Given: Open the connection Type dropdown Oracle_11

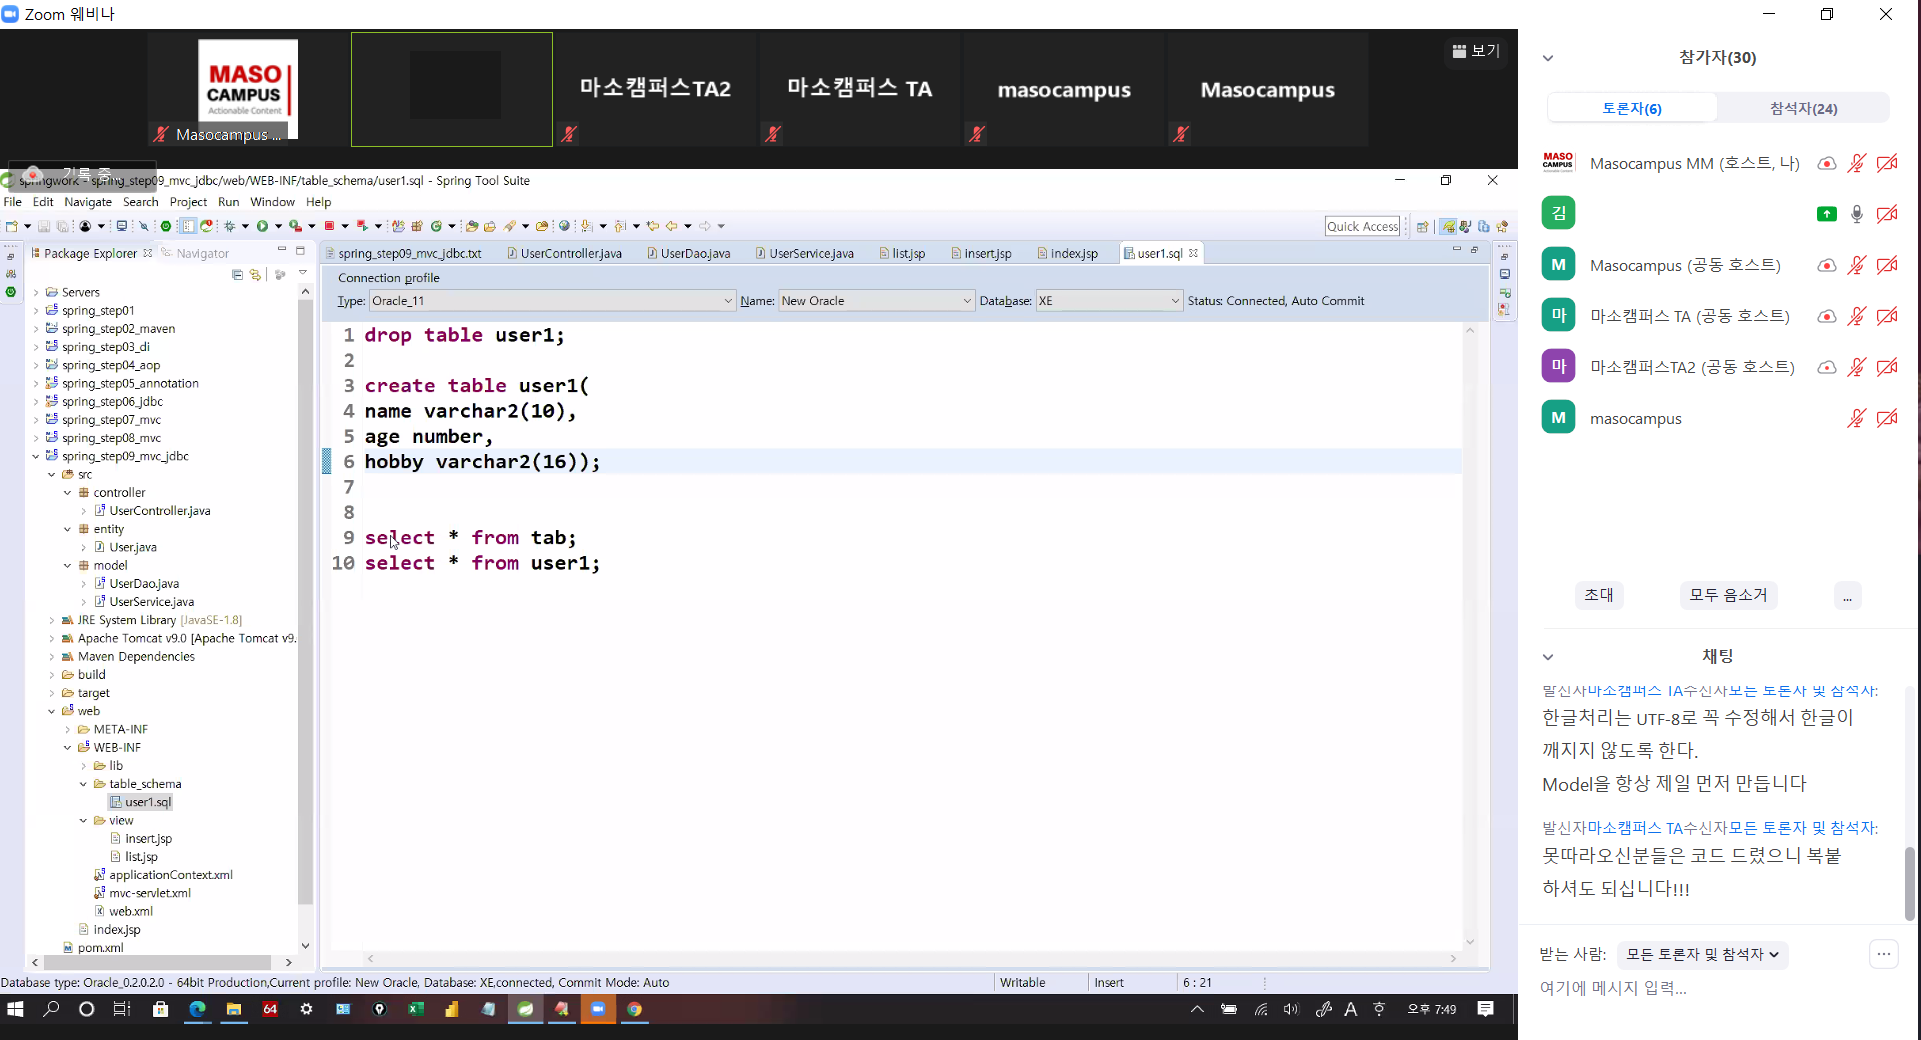Looking at the screenshot, I should tap(552, 301).
